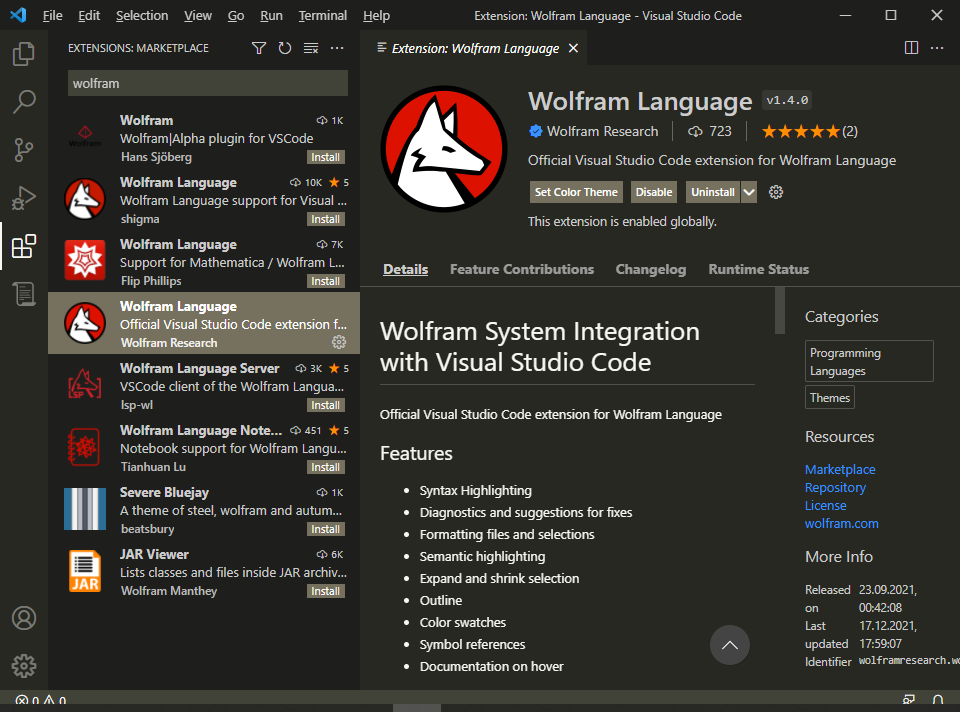Open the extension settings gear next to Uninstall
960x712 pixels.
776,192
